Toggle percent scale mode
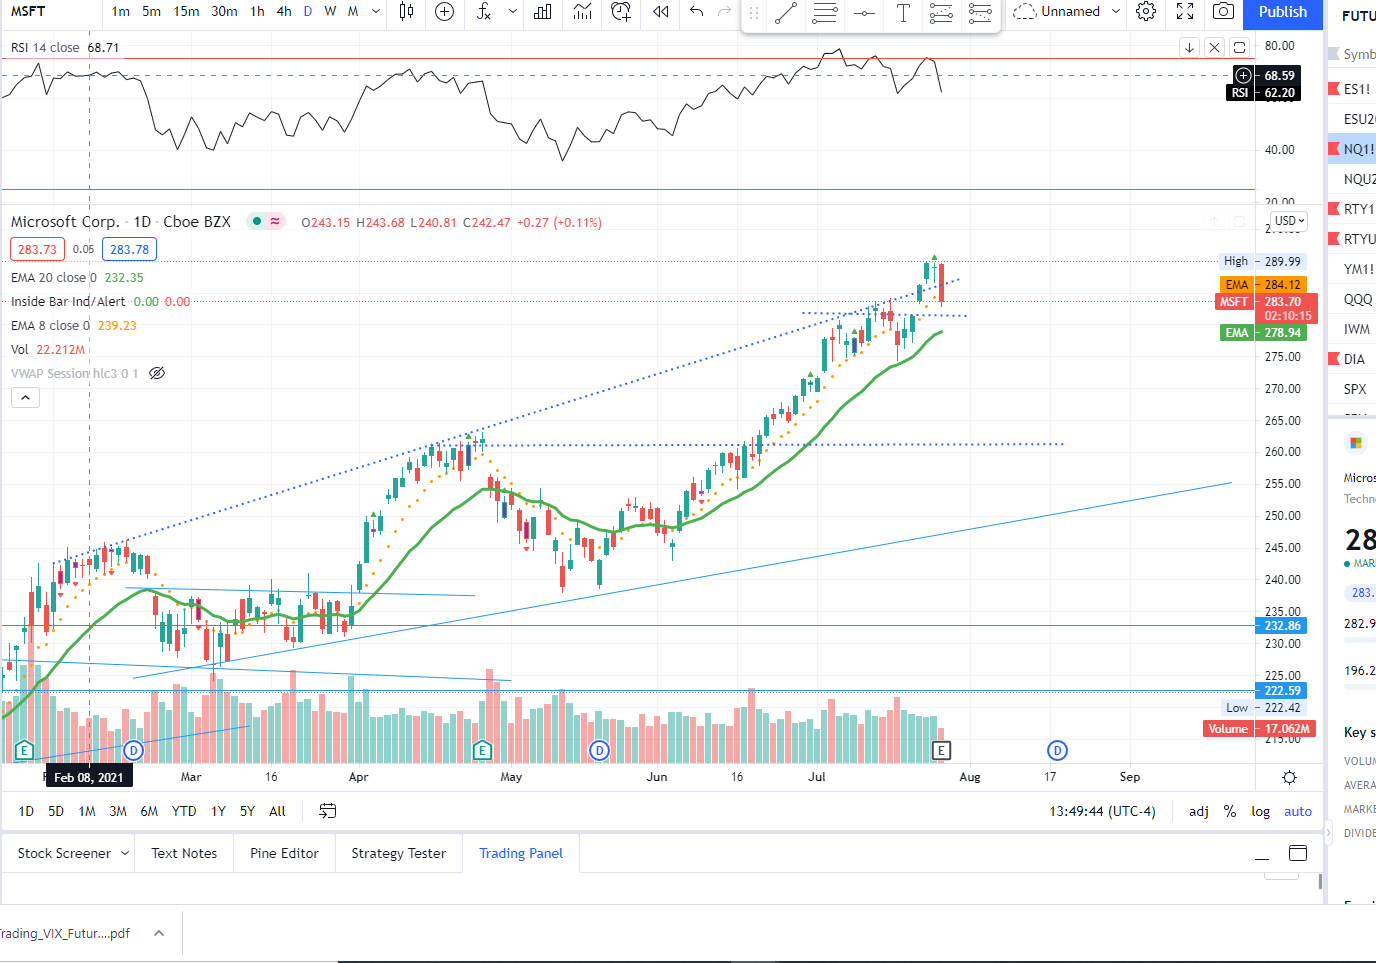The height and width of the screenshot is (963, 1376). (x=1230, y=812)
